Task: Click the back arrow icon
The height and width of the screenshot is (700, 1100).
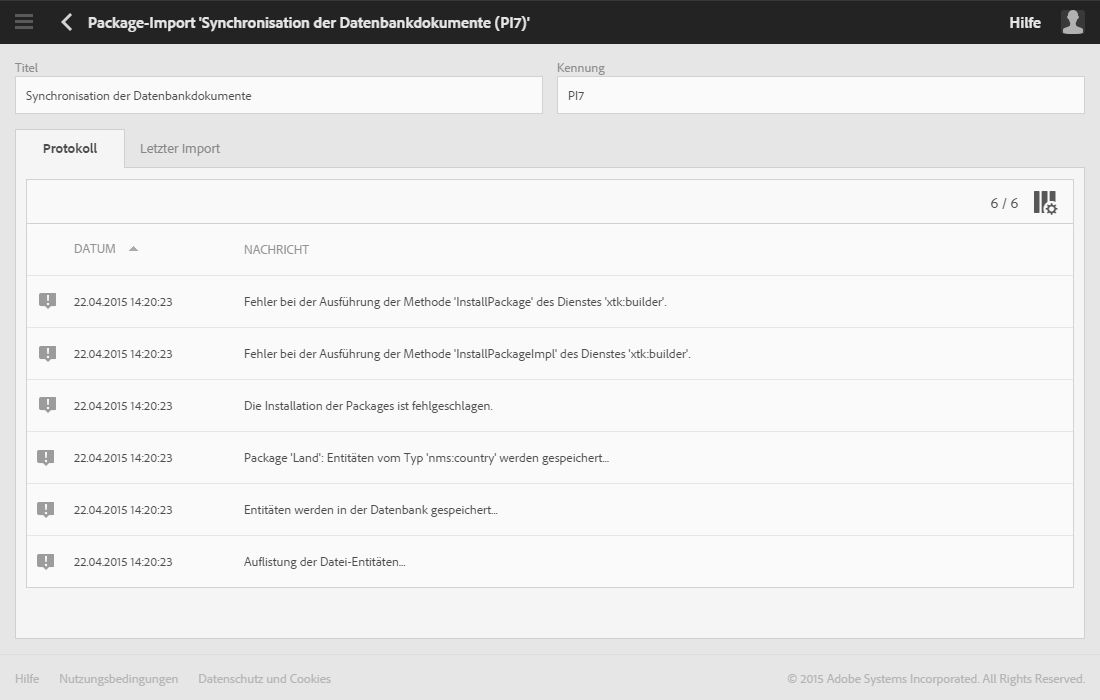Action: point(66,22)
